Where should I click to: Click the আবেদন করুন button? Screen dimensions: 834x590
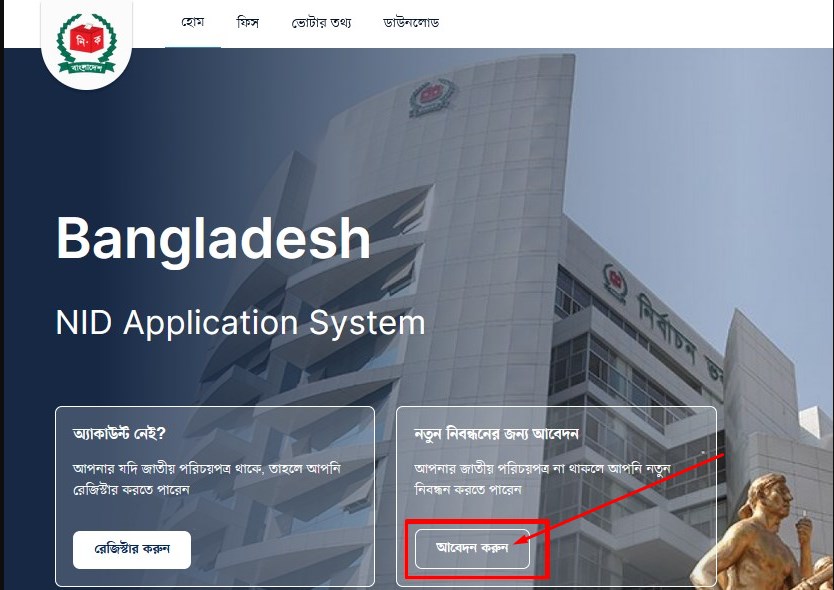472,549
